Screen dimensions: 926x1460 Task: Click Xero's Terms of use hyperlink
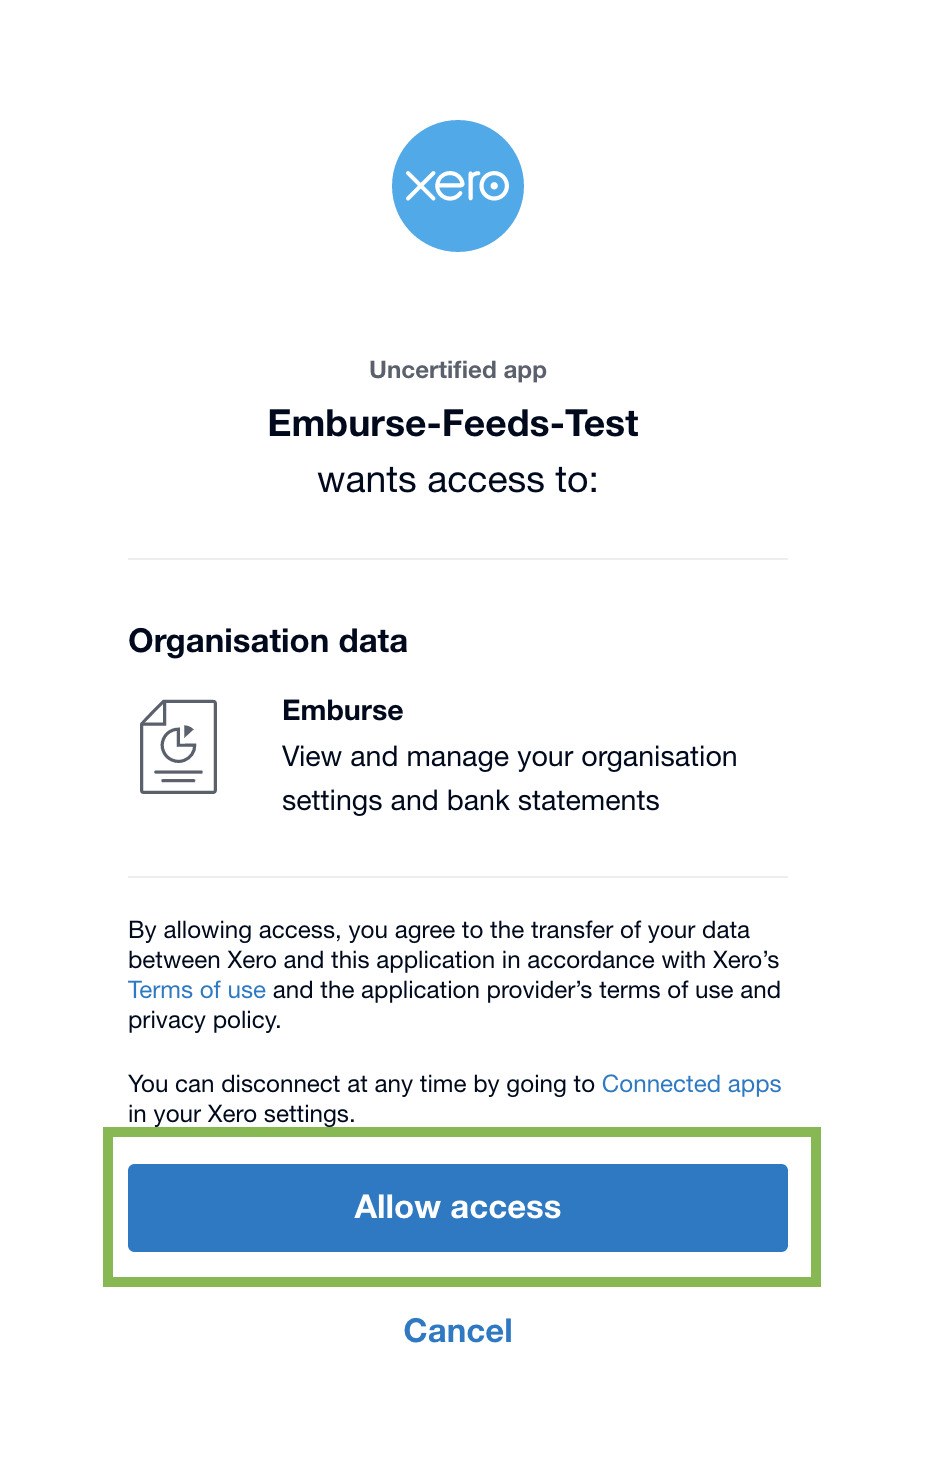196,990
